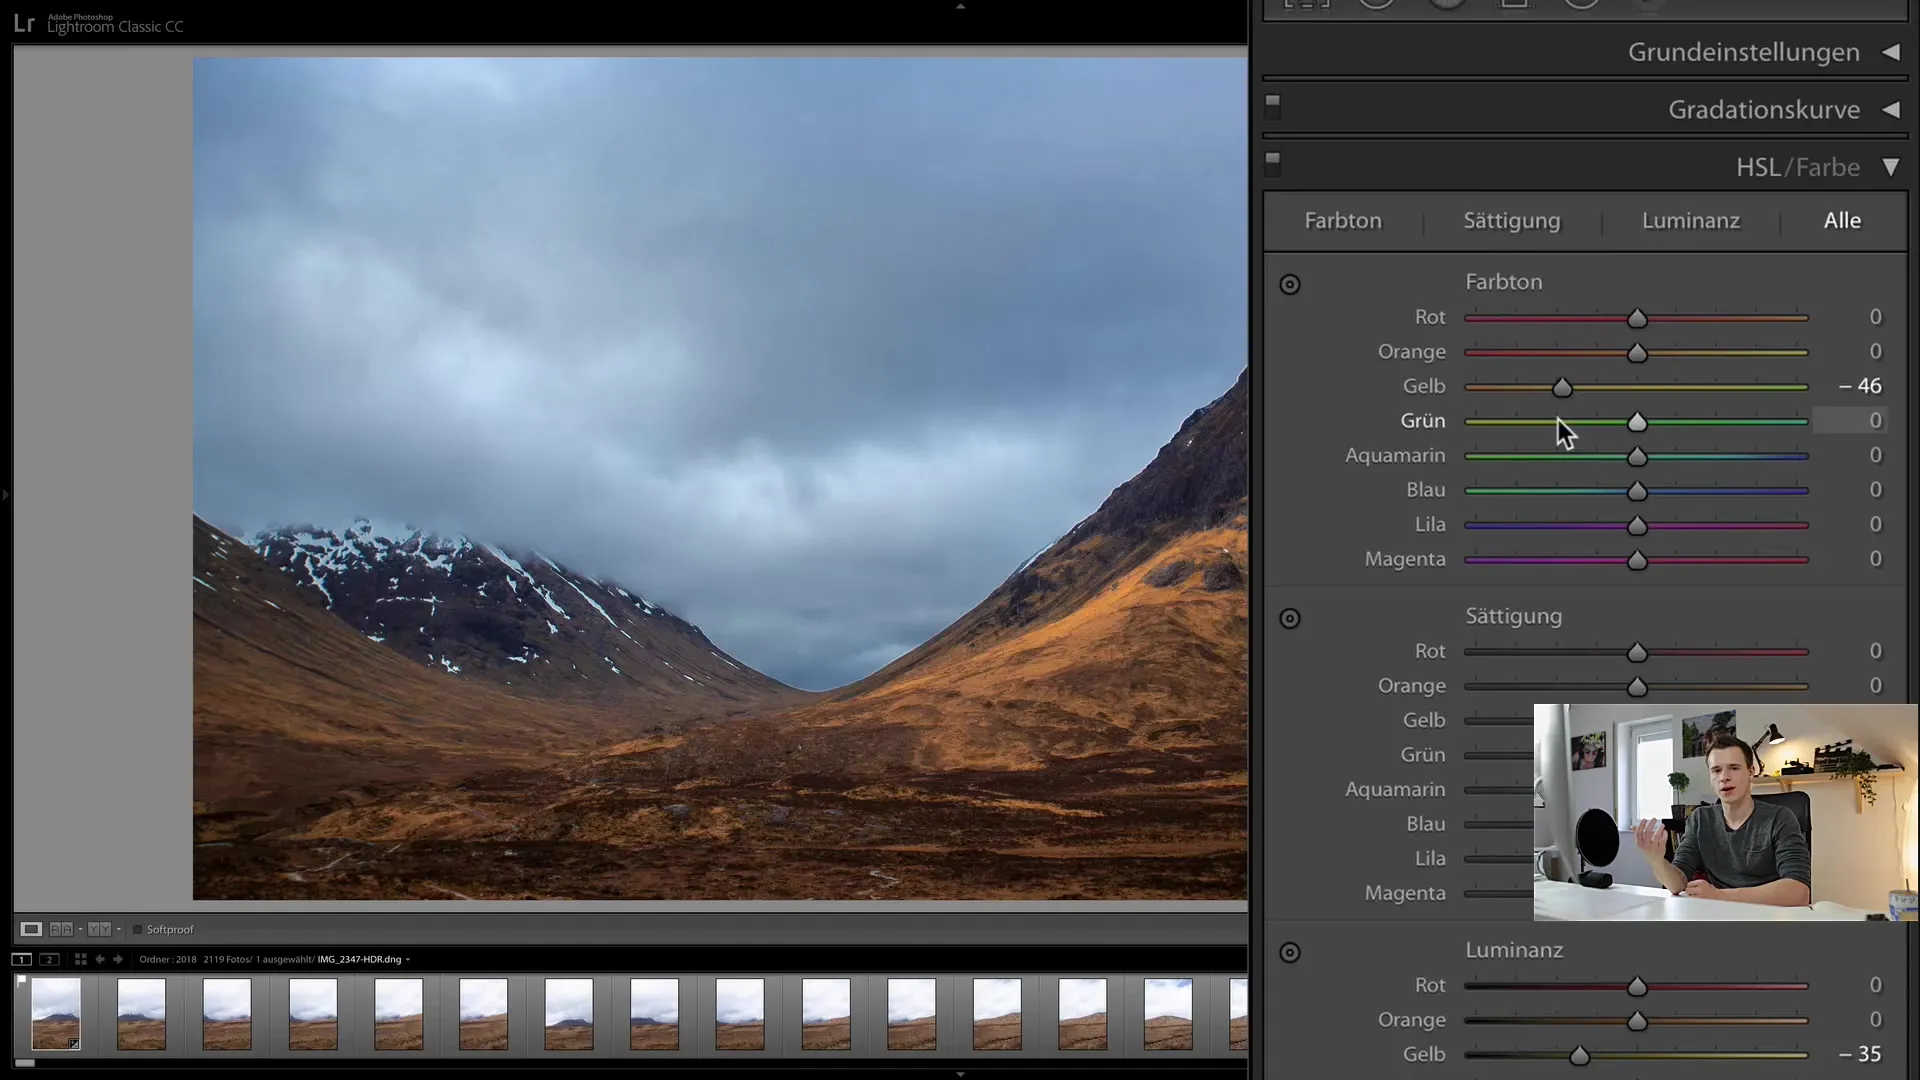
Task: Click the Luminanz Orange label
Action: pyautogui.click(x=1412, y=1020)
